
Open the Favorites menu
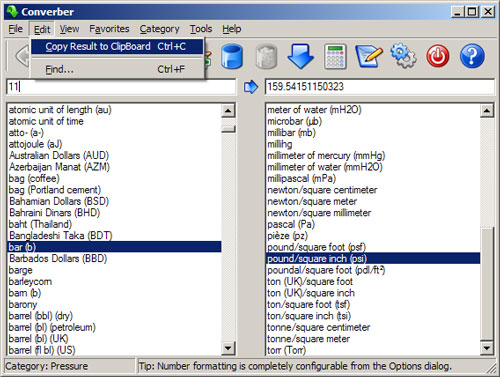(109, 29)
